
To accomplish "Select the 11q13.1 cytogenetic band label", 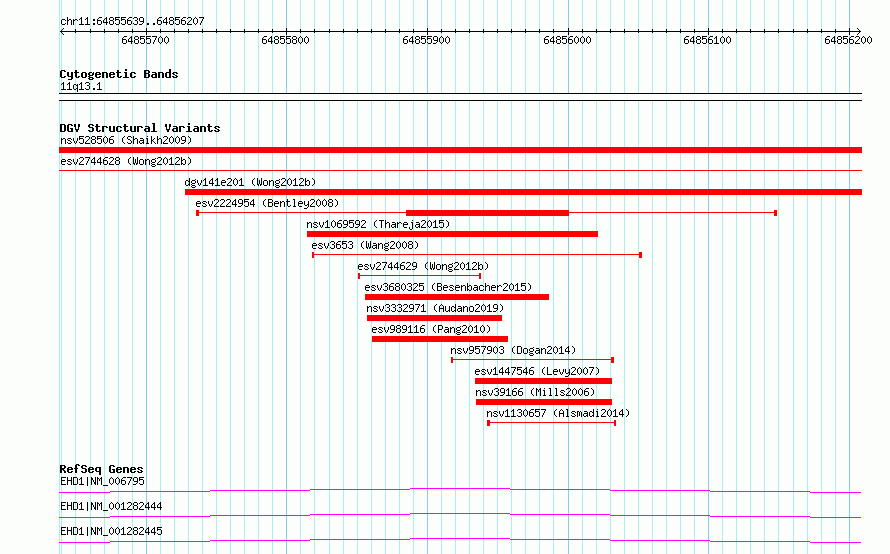I will [81, 86].
